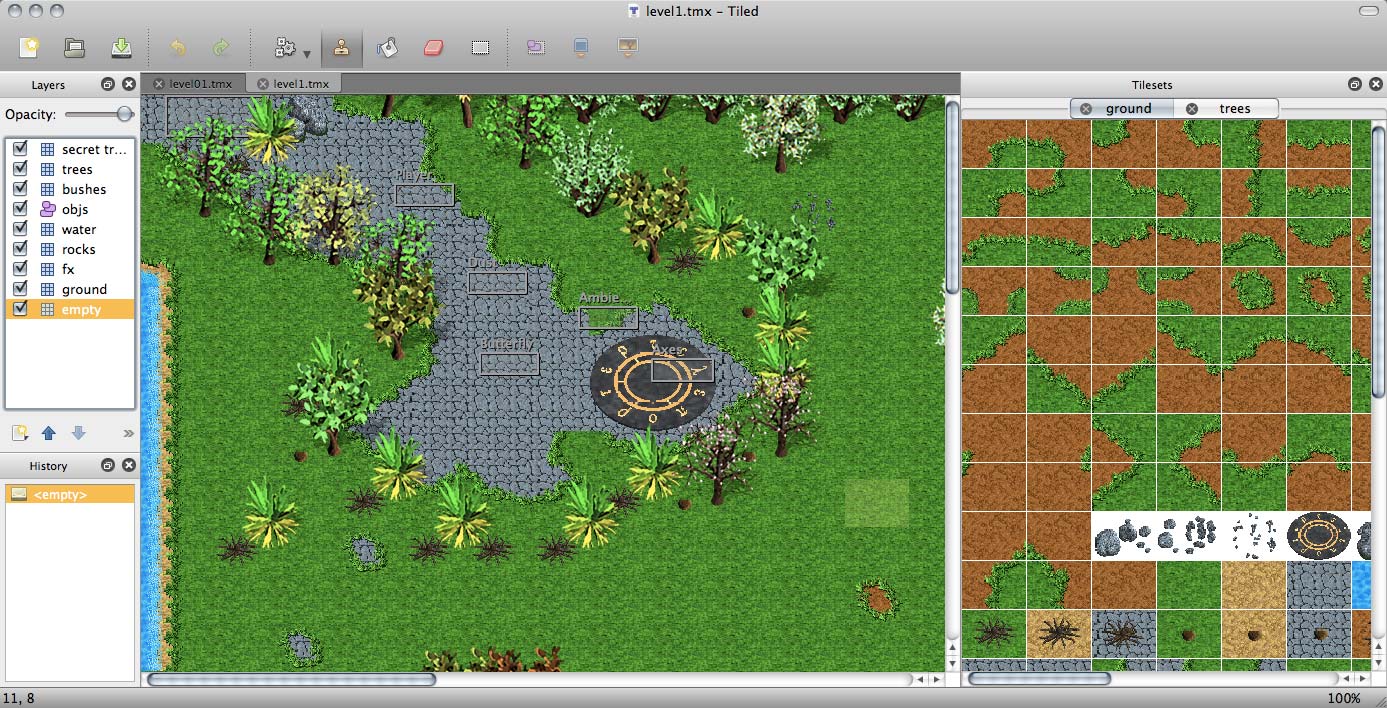
Task: Close the level01.tmx tab
Action: 159,84
